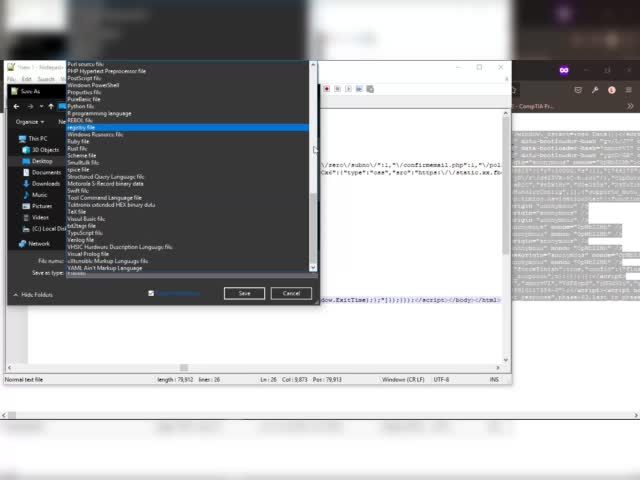Go back in Save As dialog
The width and height of the screenshot is (640, 480).
pos(16,107)
